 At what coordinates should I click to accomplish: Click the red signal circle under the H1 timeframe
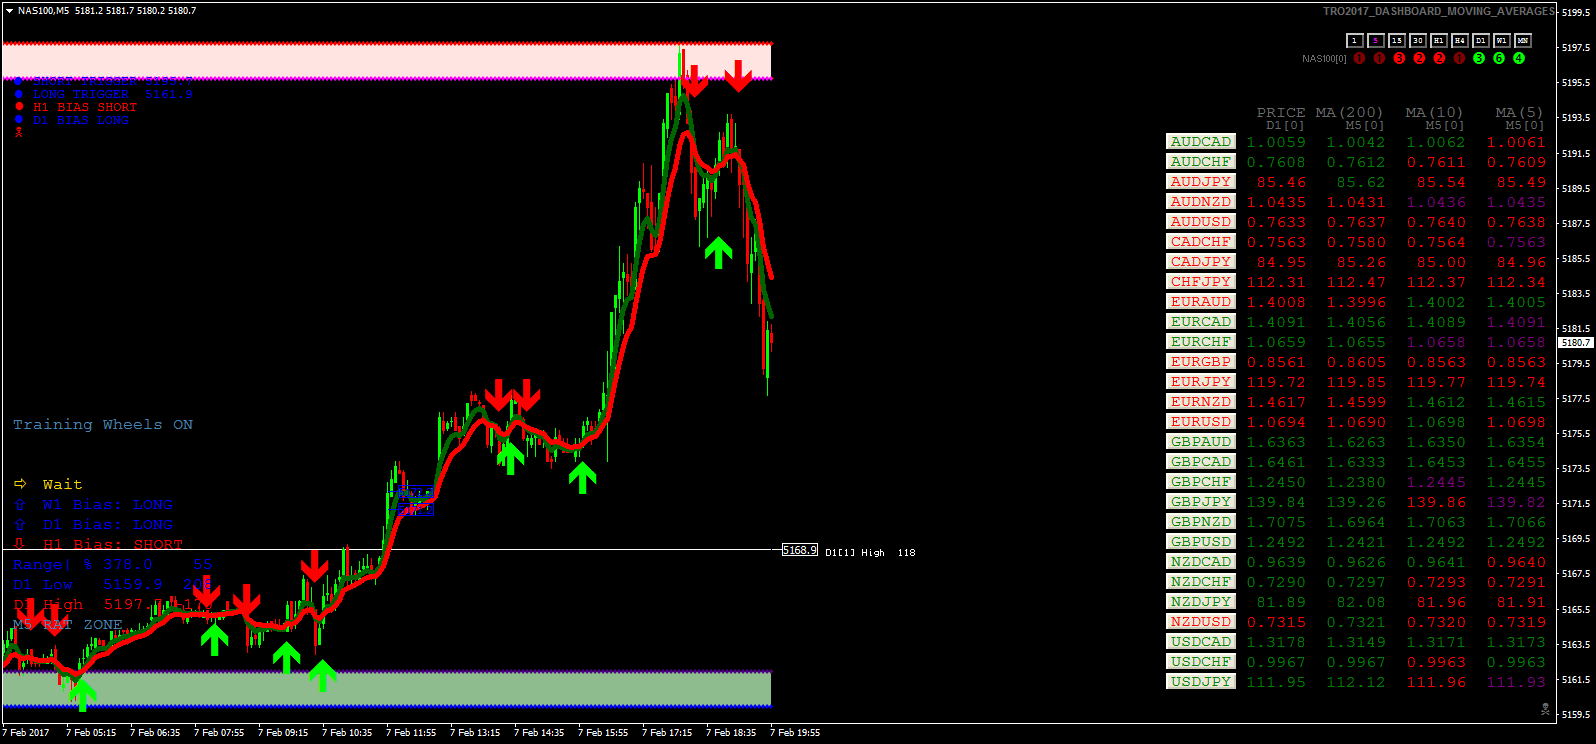1439,58
